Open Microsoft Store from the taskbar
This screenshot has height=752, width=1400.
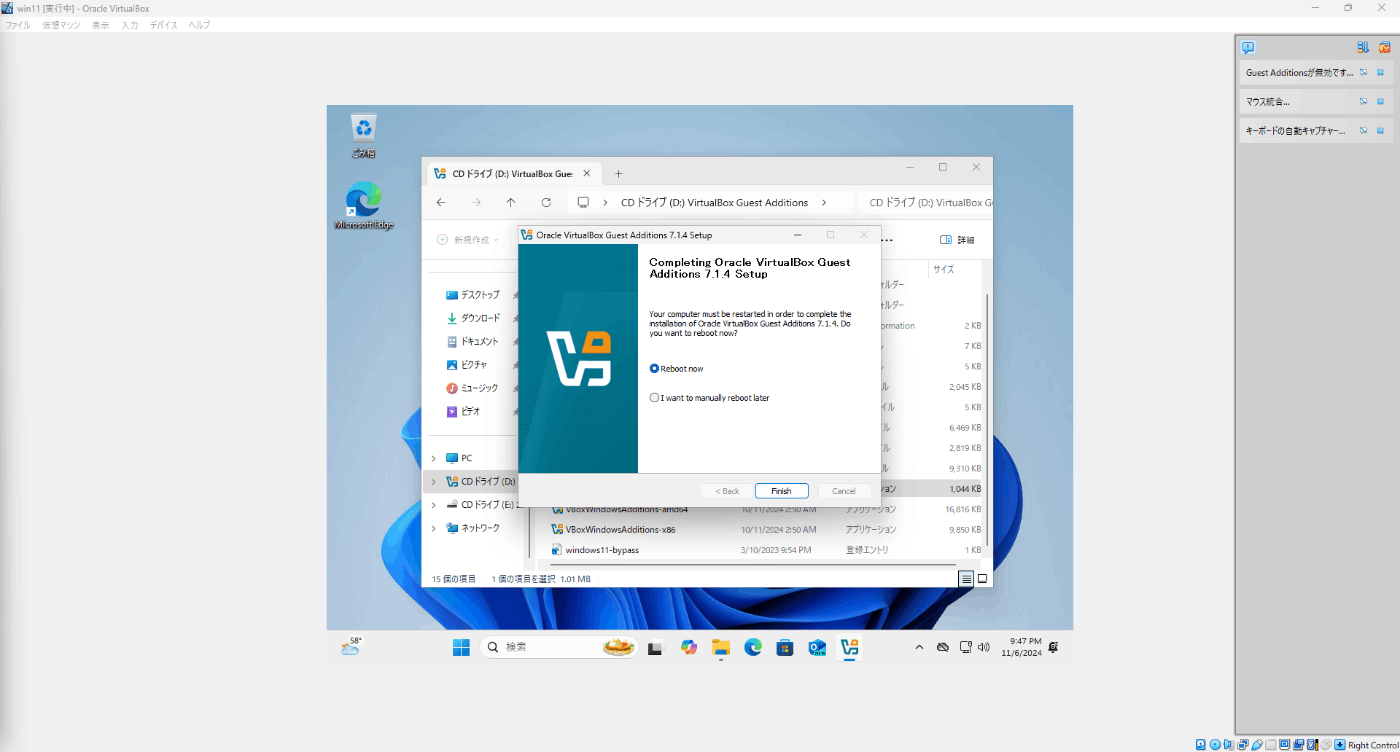(x=785, y=648)
